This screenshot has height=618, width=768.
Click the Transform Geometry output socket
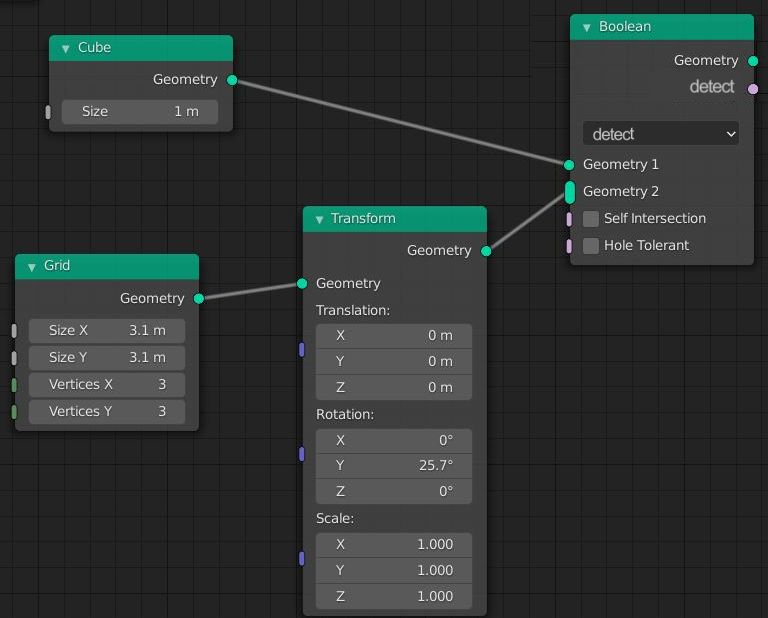click(486, 251)
